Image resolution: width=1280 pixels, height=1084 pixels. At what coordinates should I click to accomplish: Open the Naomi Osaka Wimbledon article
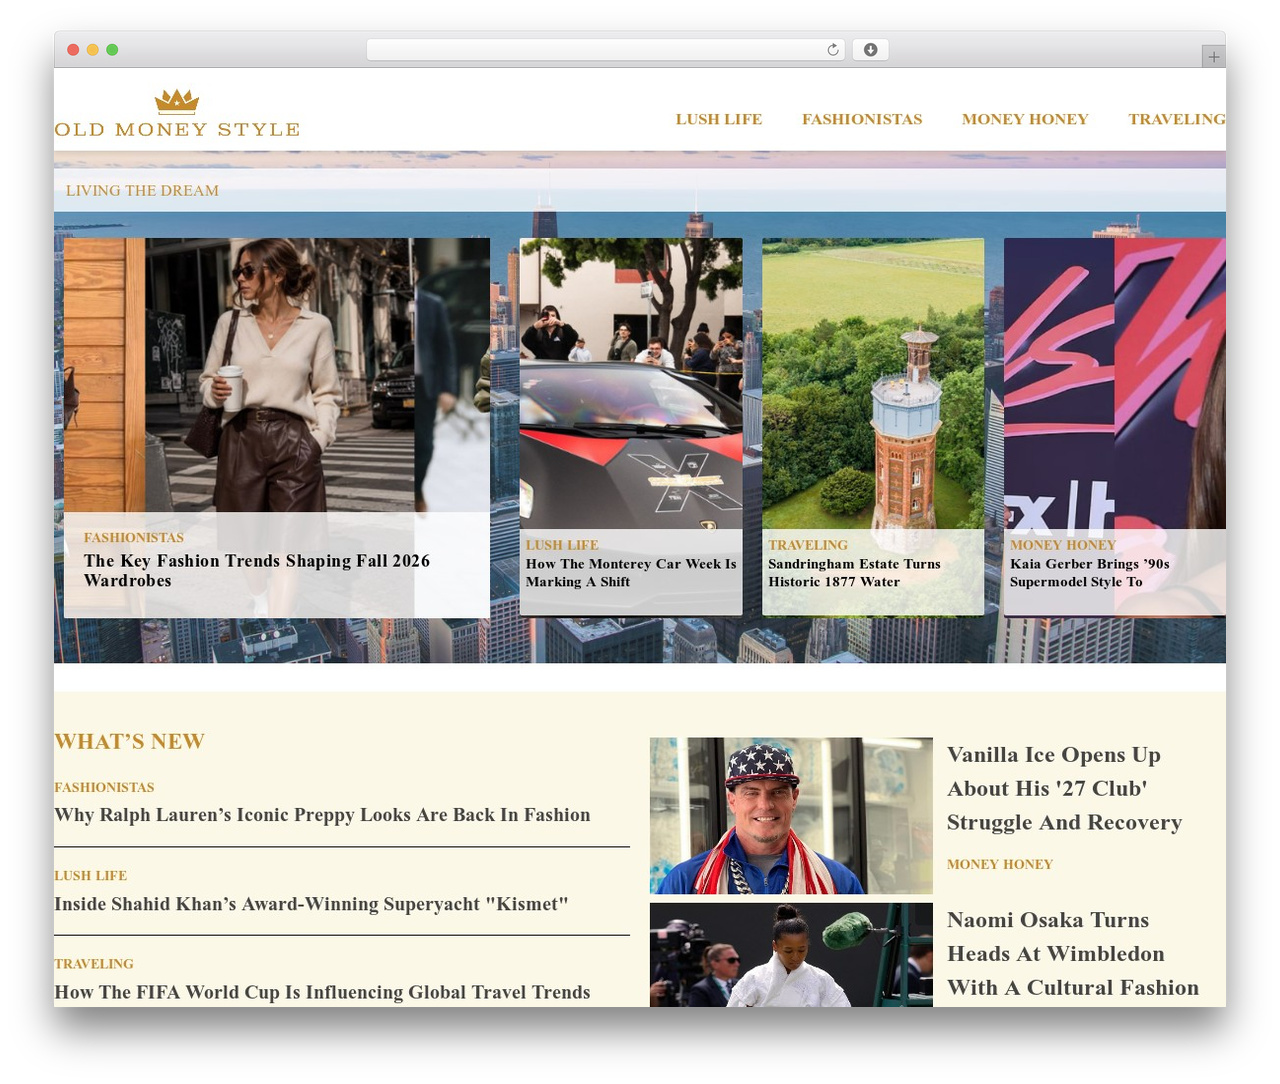(1073, 954)
